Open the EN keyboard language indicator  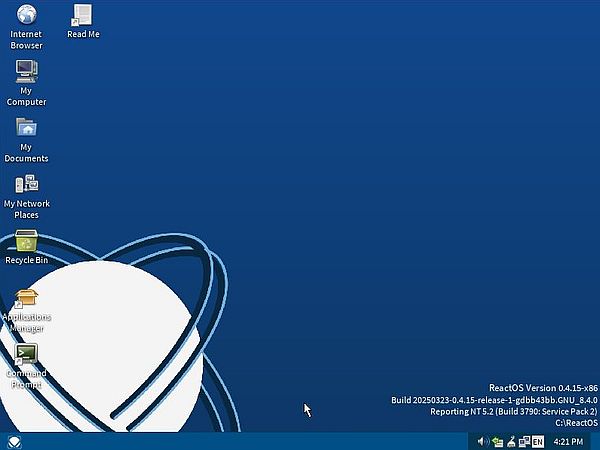(538, 441)
